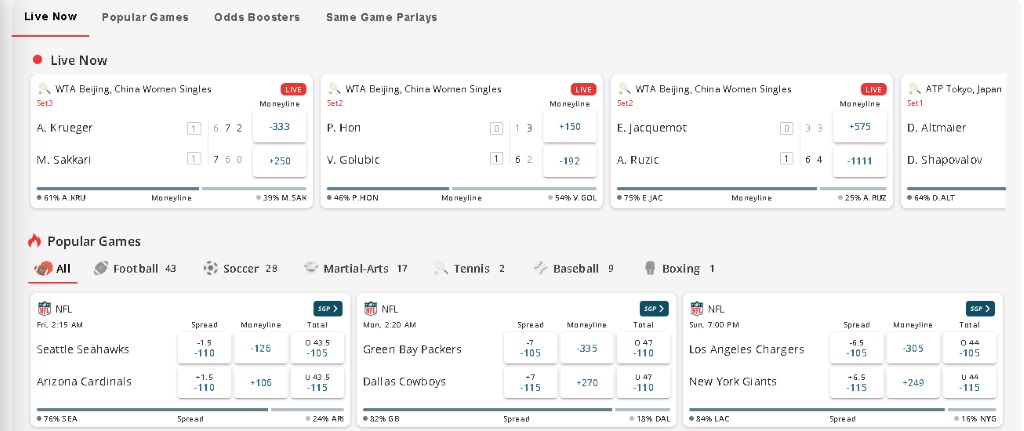This screenshot has height=431, width=1024.
Task: Click the football icon in sport filters
Action: point(101,268)
